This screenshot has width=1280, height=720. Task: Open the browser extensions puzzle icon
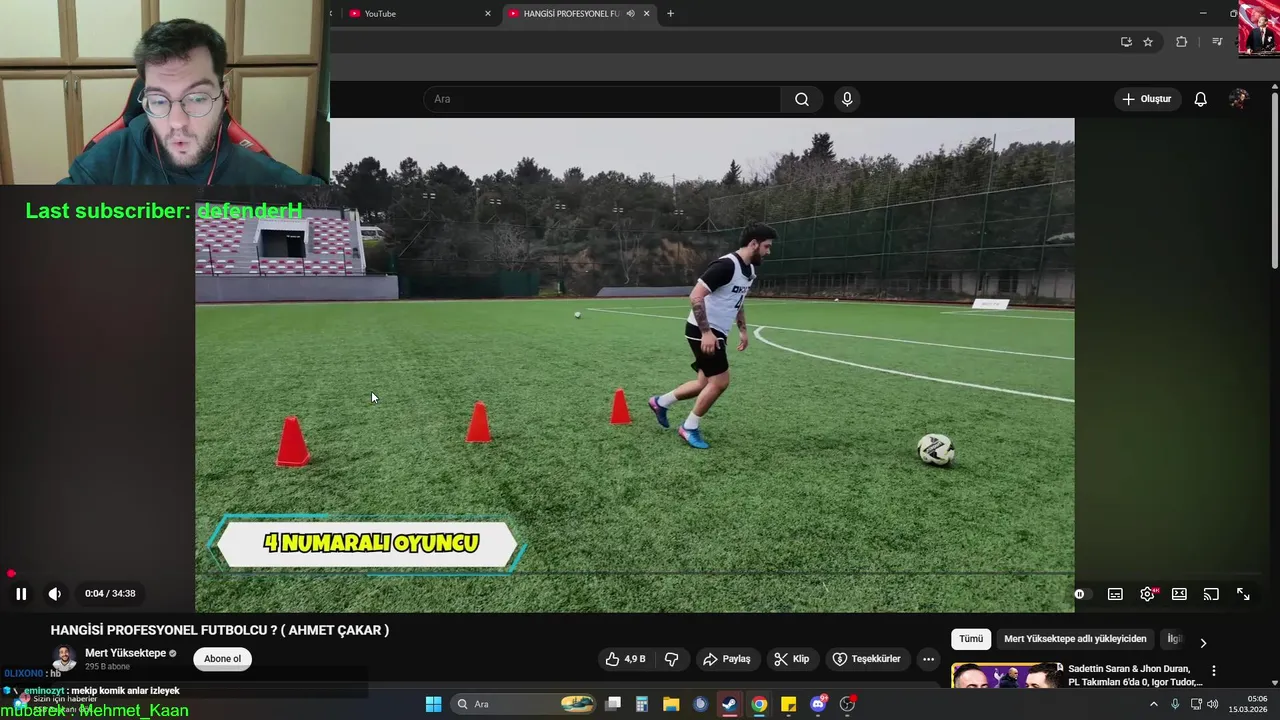pos(1181,42)
